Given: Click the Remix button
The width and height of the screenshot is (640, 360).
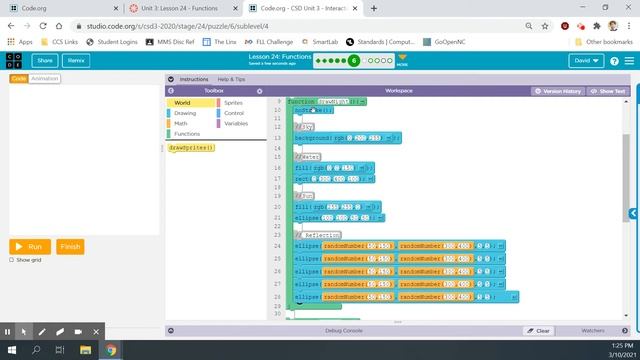Looking at the screenshot, I should (76, 61).
